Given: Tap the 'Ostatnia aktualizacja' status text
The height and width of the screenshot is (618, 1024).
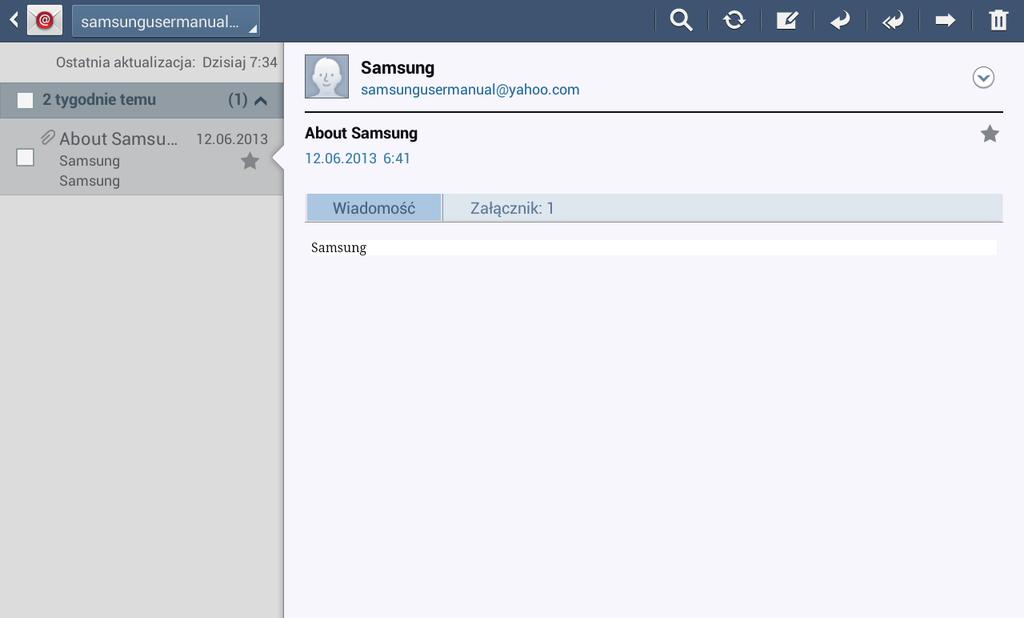Looking at the screenshot, I should (x=167, y=62).
